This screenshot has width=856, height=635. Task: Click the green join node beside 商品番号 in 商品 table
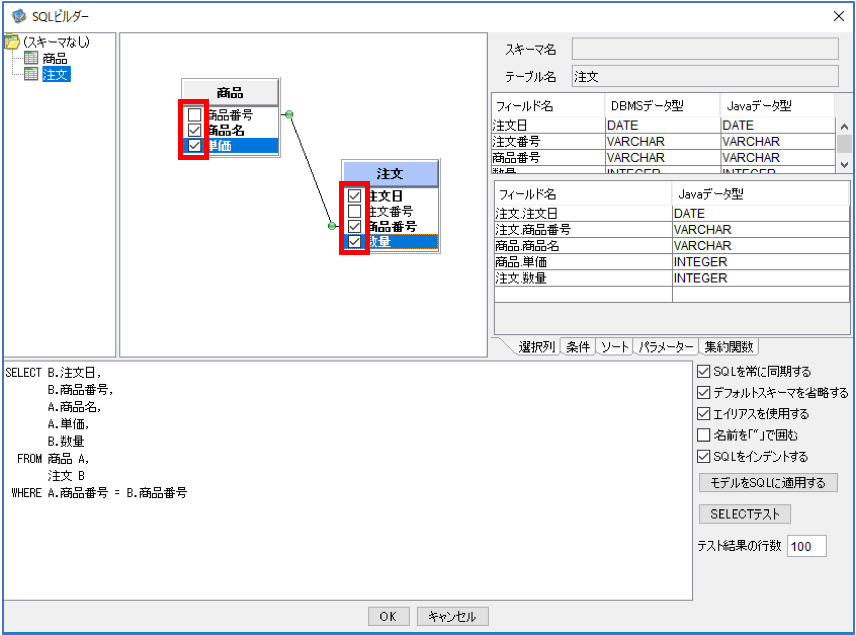289,114
